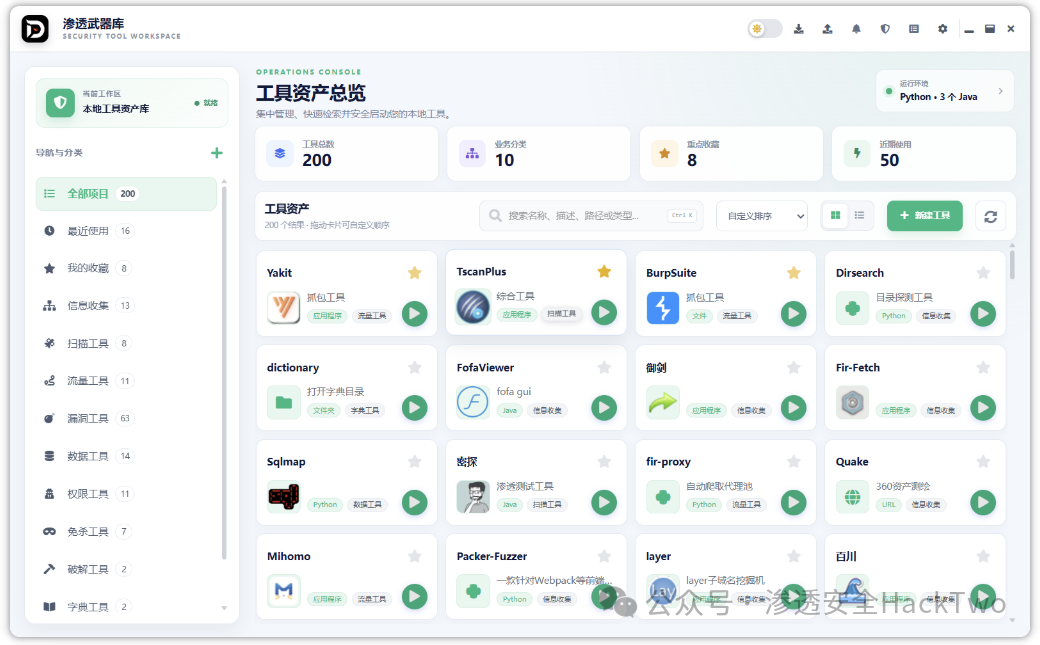Expand the Python · 3 个 Java environment panel
1040x645 pixels.
coord(945,91)
